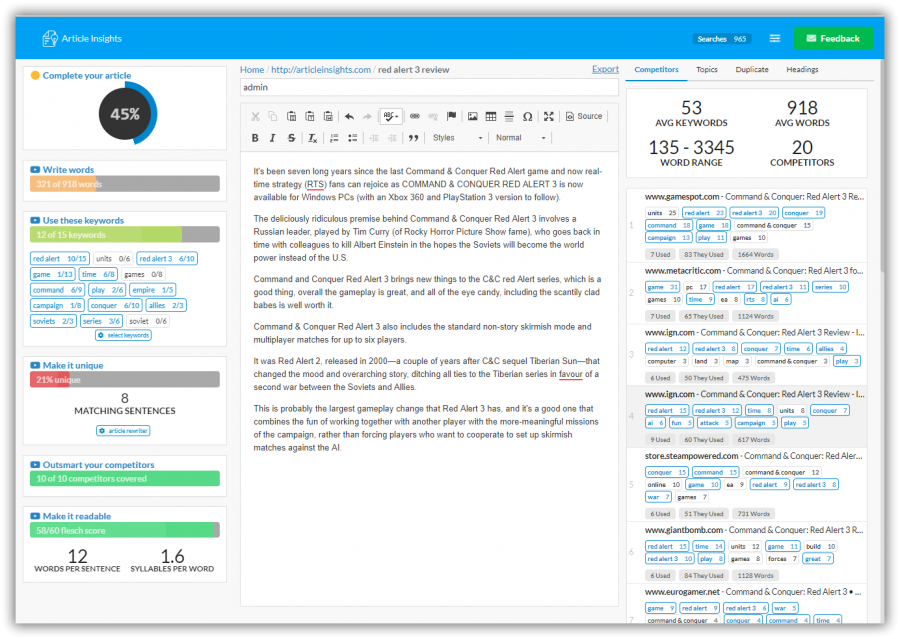Click the 'select keywords' button
This screenshot has width=900, height=639.
coord(123,335)
